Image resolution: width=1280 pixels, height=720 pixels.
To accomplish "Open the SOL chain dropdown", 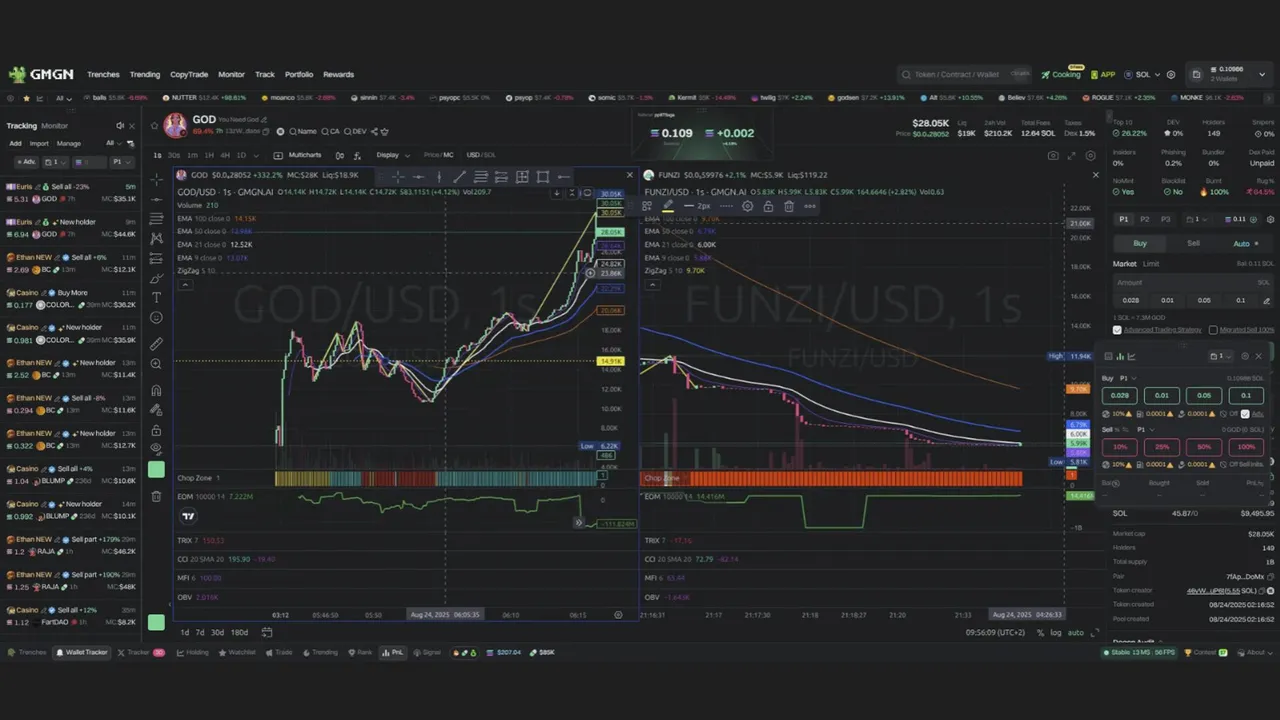I will coord(1142,74).
